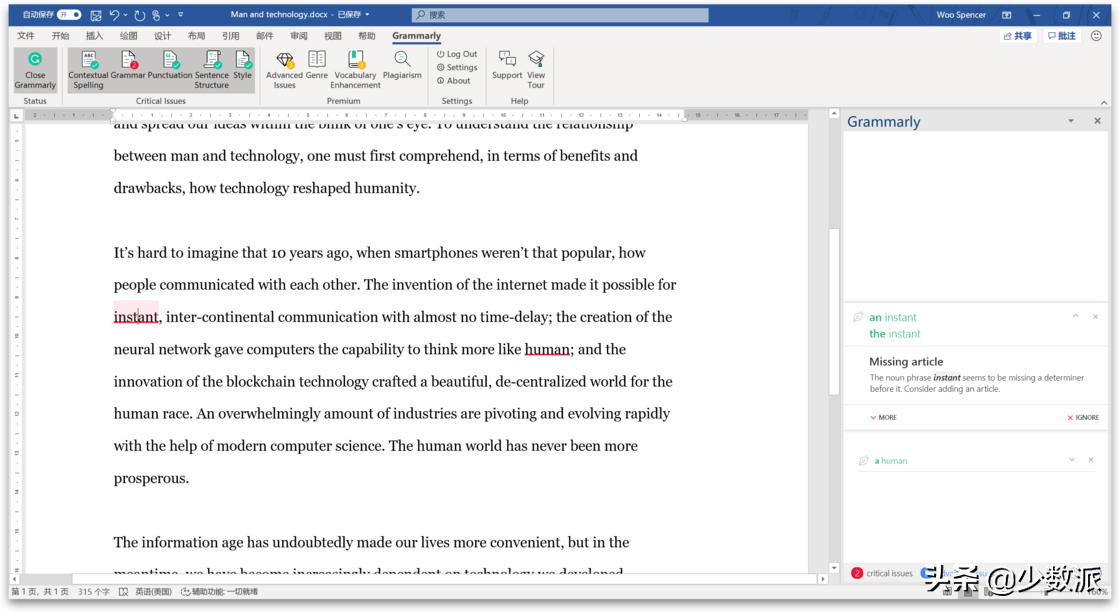Expand the undo history dropdown arrow
The width and height of the screenshot is (1120, 612).
[126, 15]
